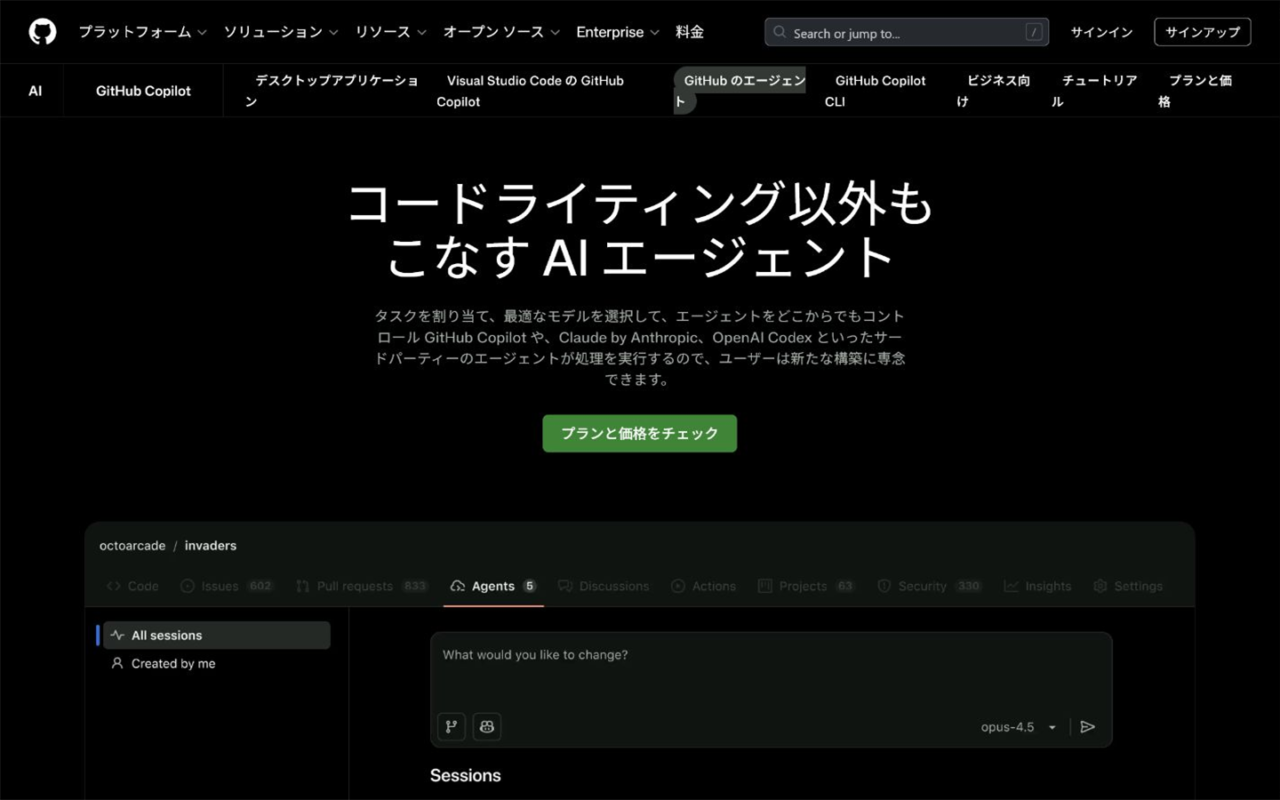Click the Code tab icon
The image size is (1280, 800).
point(114,586)
